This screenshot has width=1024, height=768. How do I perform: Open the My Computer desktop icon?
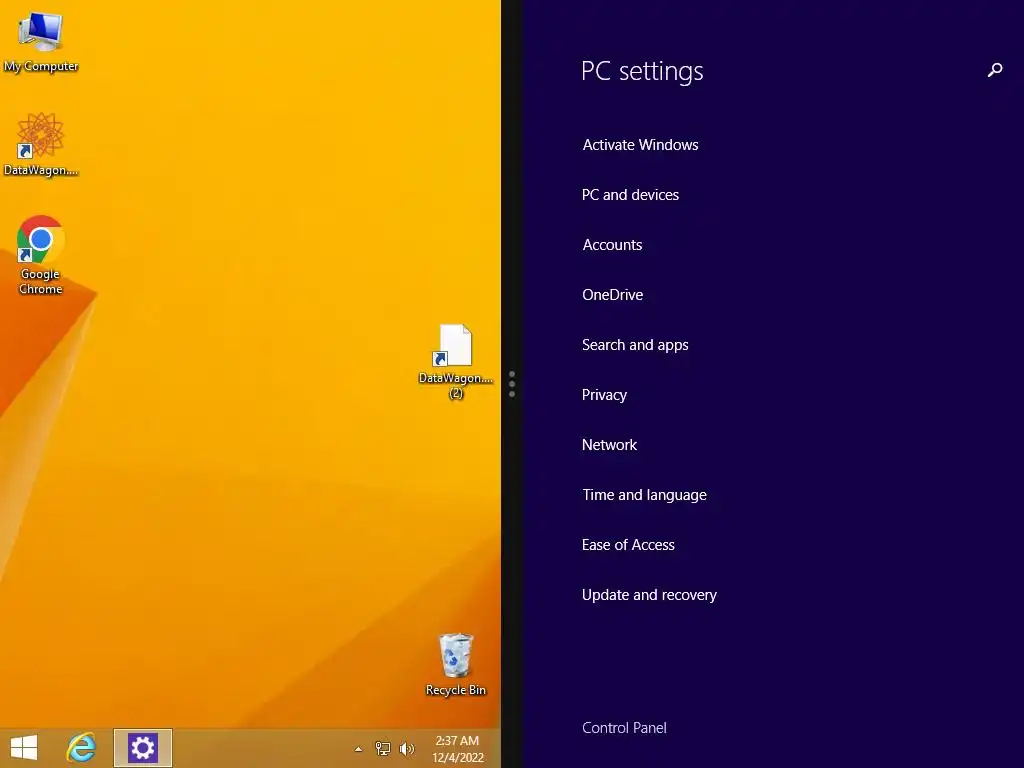tap(40, 41)
